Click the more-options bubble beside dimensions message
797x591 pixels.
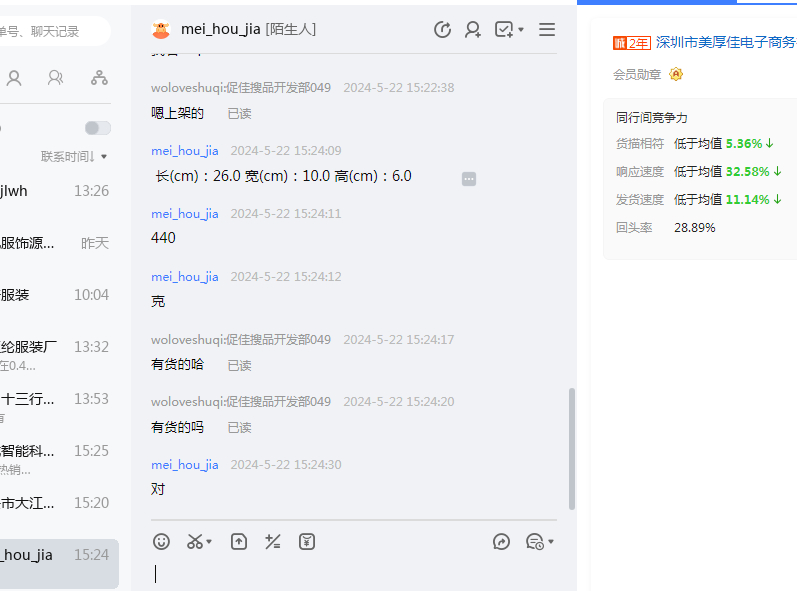coord(469,179)
